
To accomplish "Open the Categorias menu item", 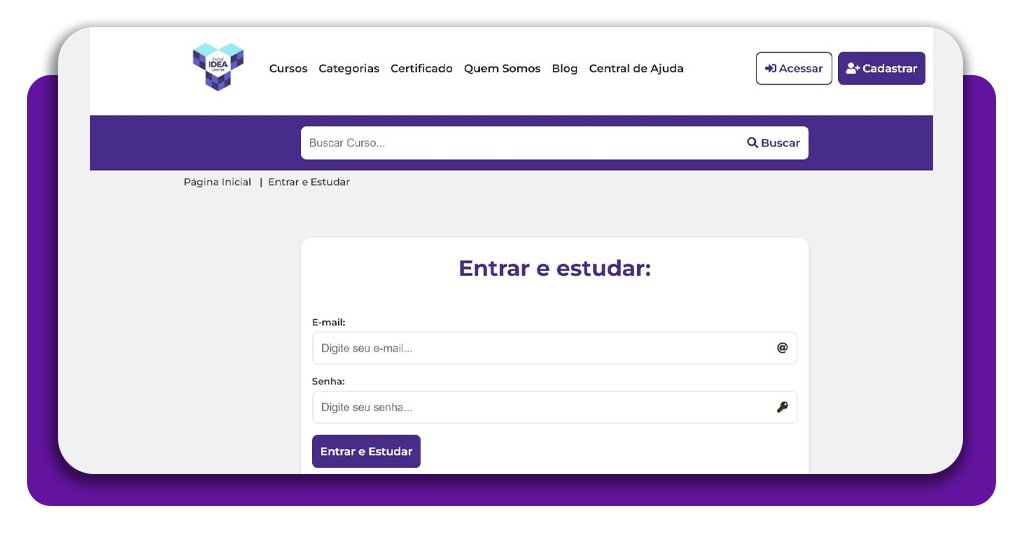I will [349, 69].
